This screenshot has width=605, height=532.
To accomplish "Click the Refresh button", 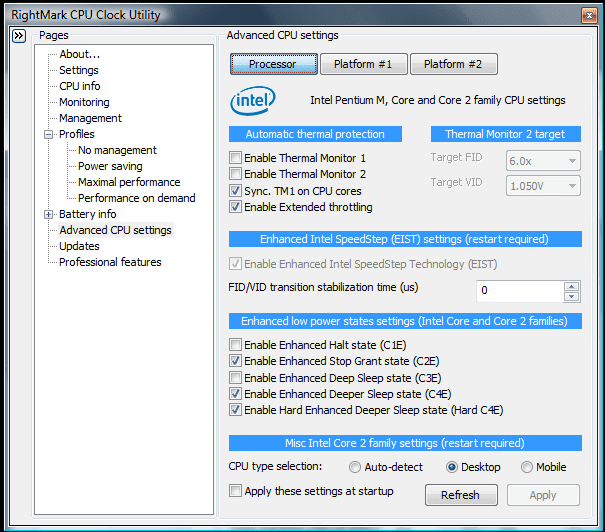I will [461, 495].
